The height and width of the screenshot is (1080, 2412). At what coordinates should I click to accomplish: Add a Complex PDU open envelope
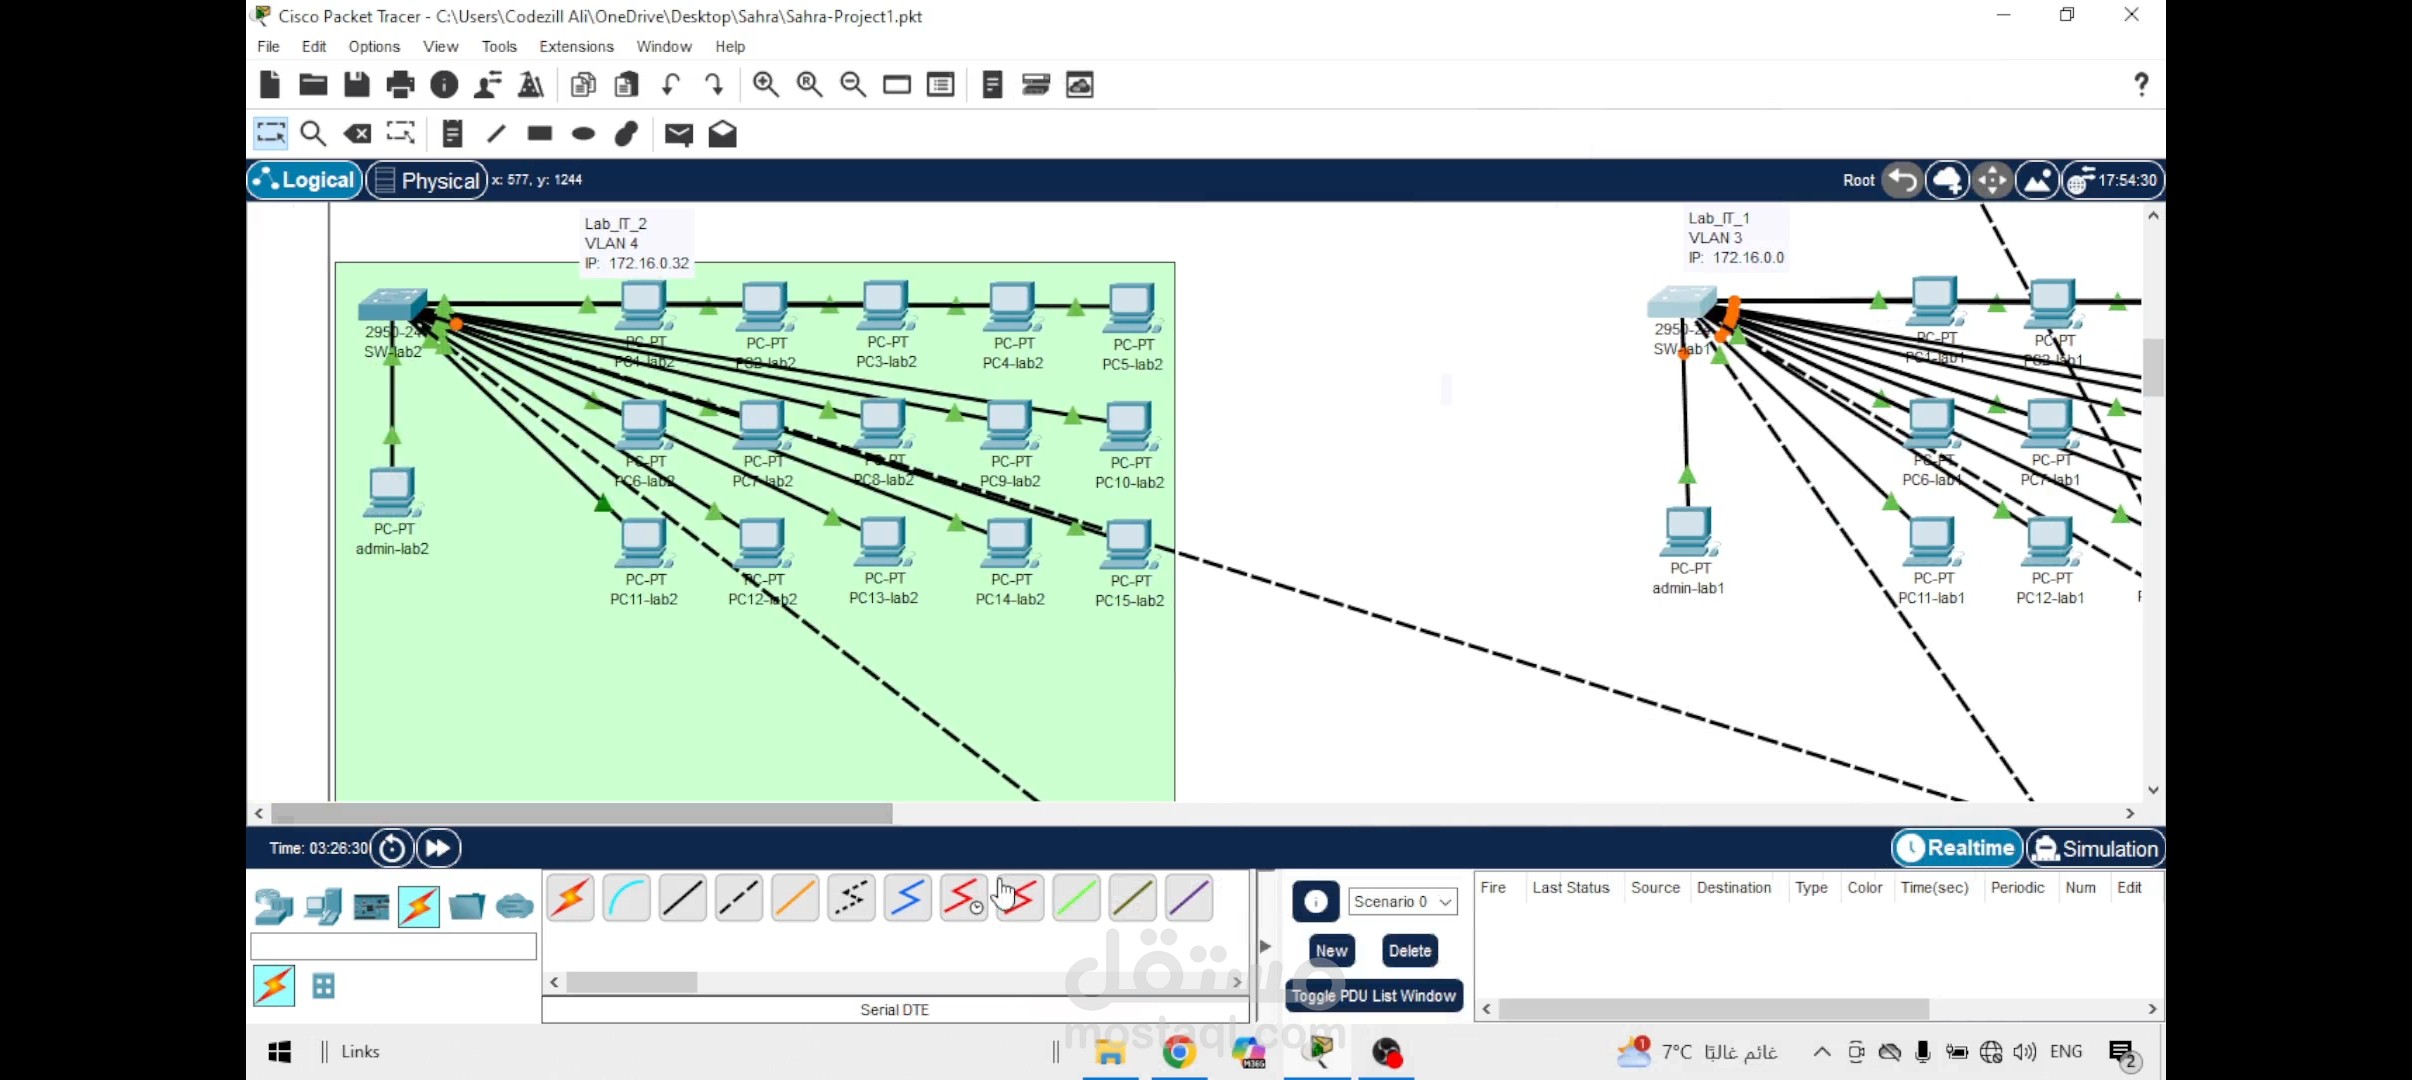[723, 134]
